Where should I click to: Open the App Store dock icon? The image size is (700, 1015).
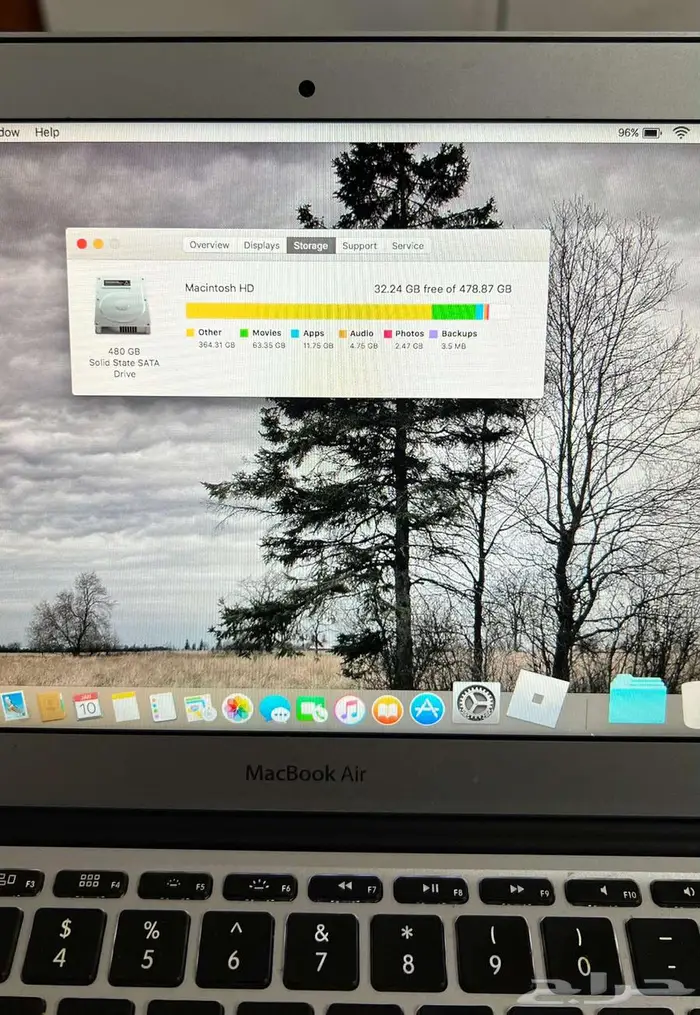tap(427, 709)
